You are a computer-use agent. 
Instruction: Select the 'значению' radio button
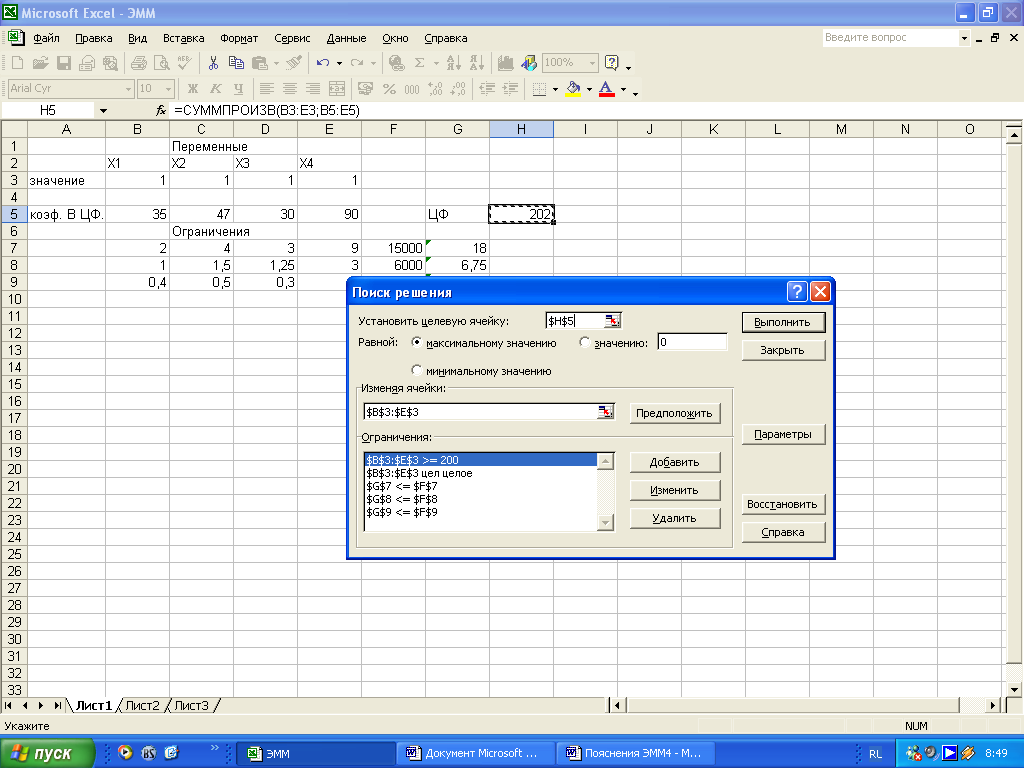[x=585, y=343]
